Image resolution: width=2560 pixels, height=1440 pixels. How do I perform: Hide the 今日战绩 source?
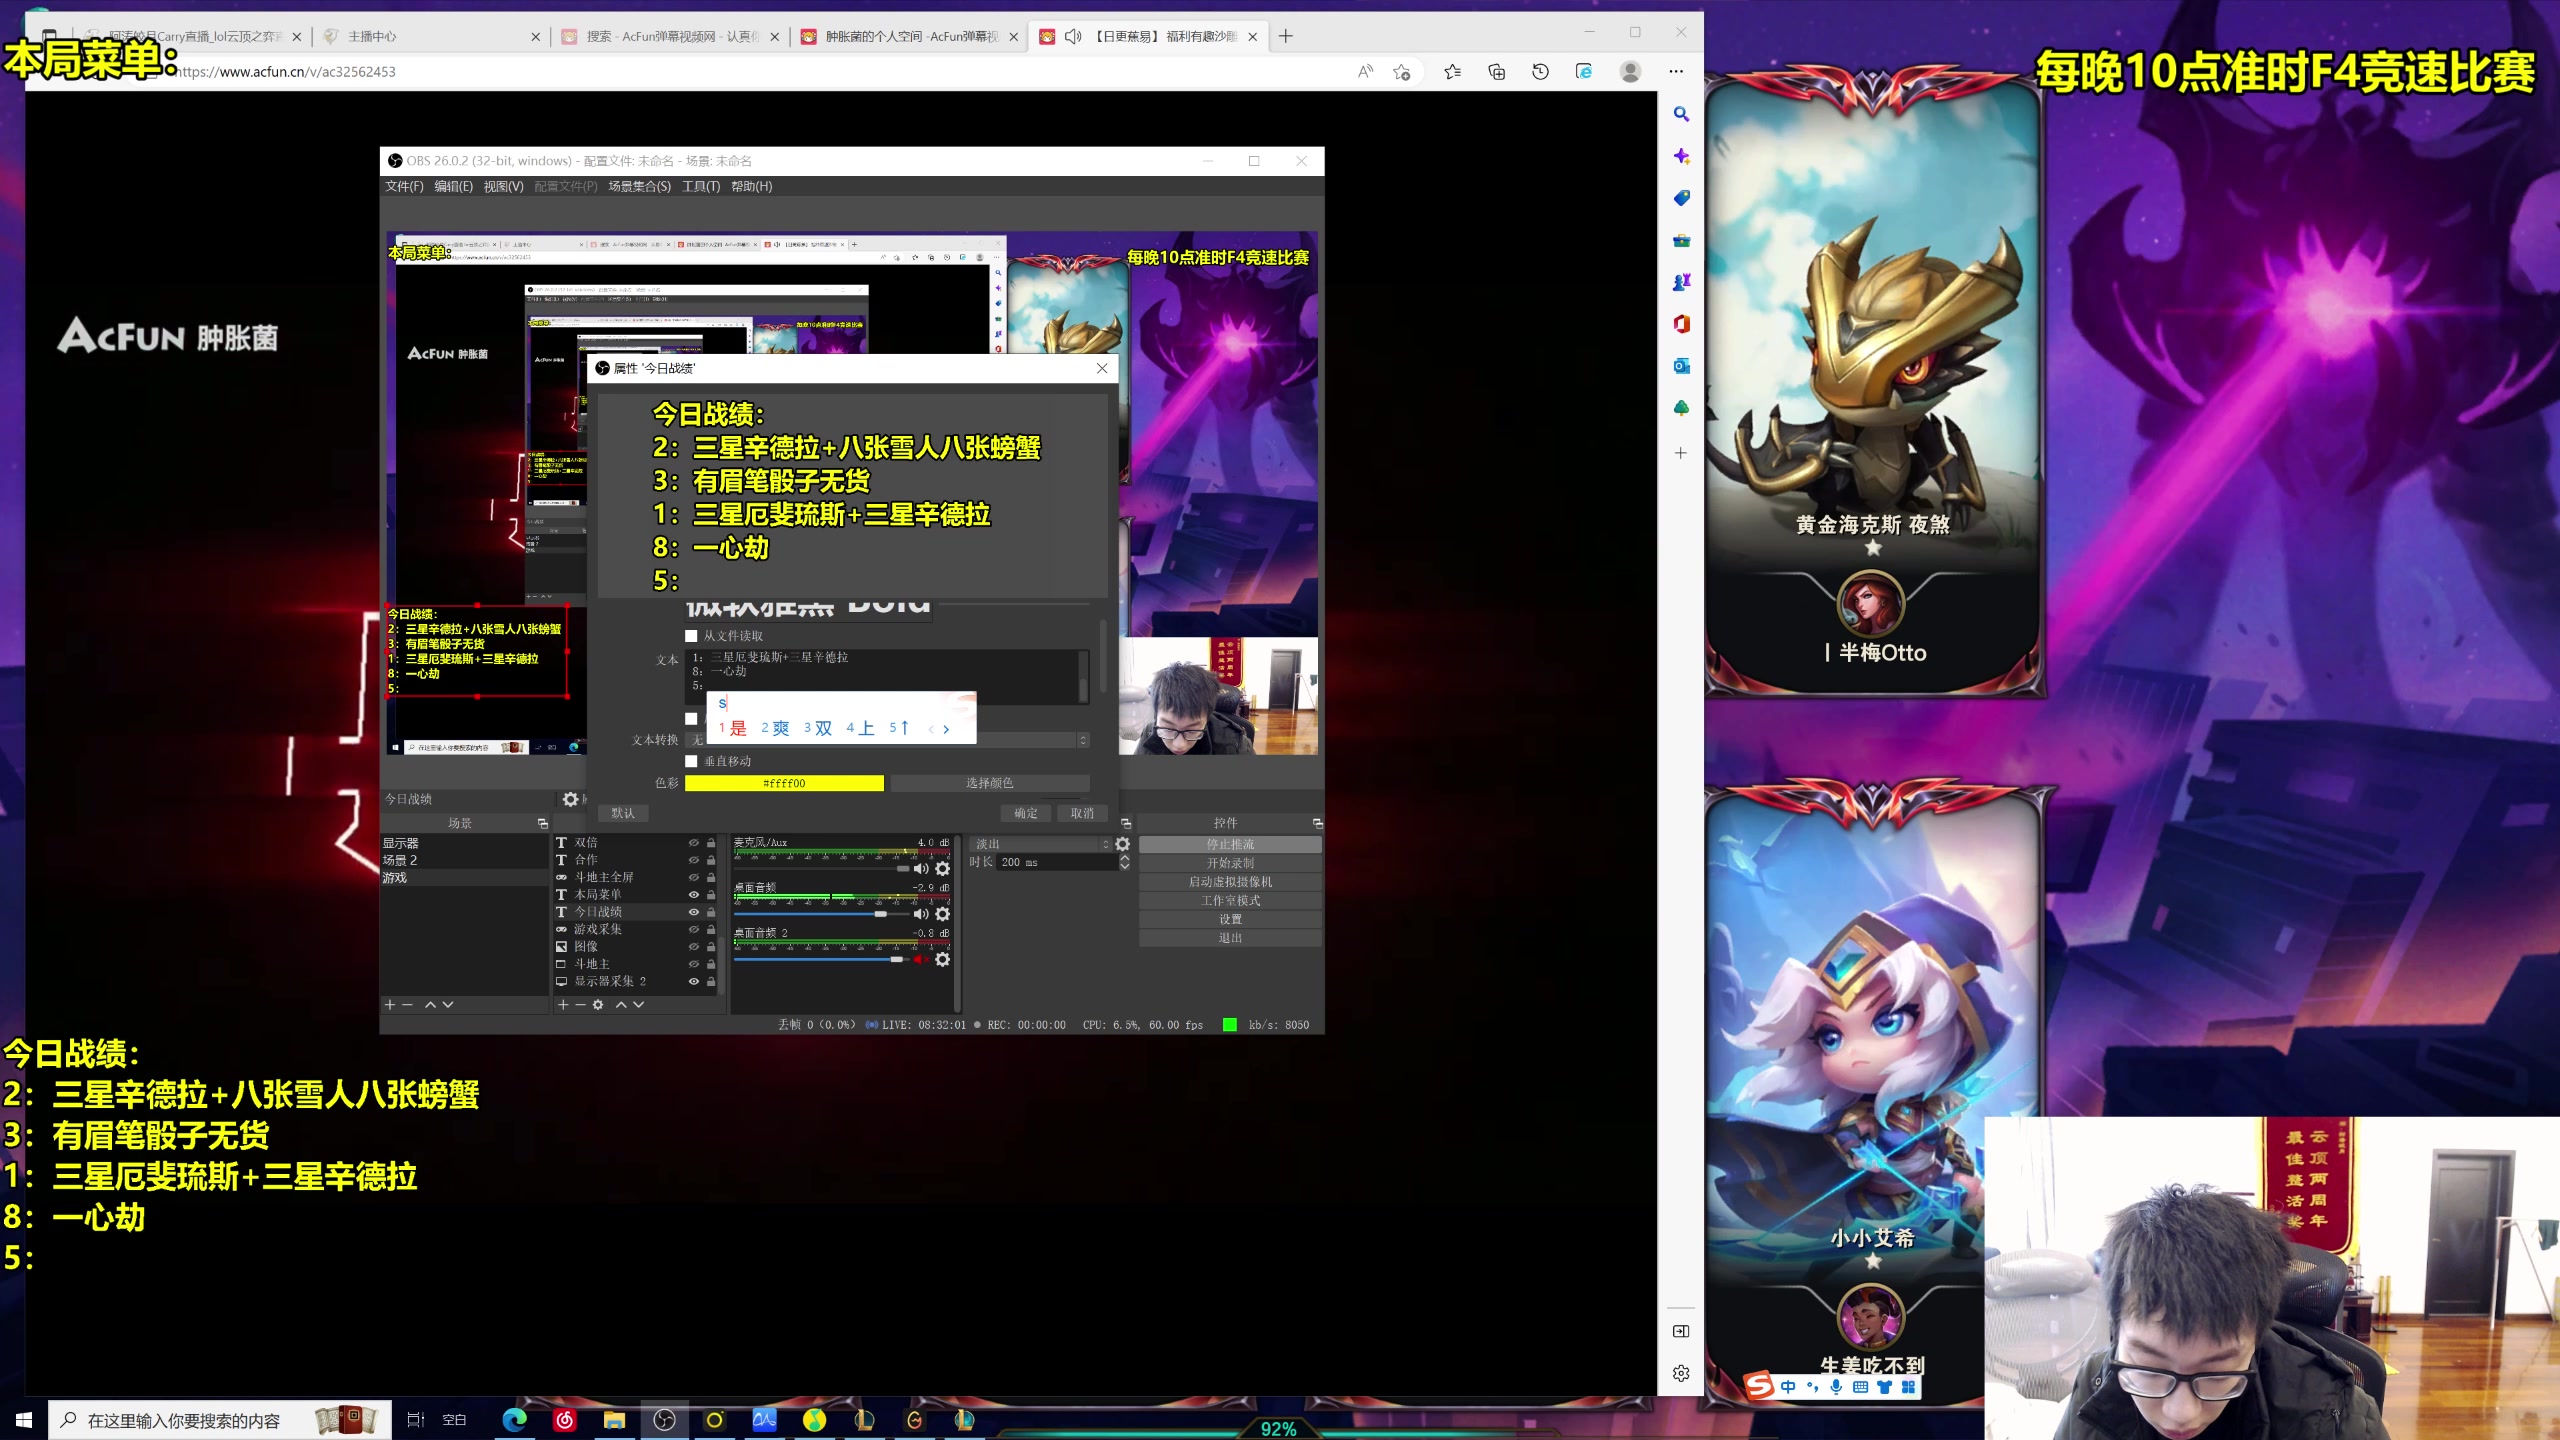693,912
